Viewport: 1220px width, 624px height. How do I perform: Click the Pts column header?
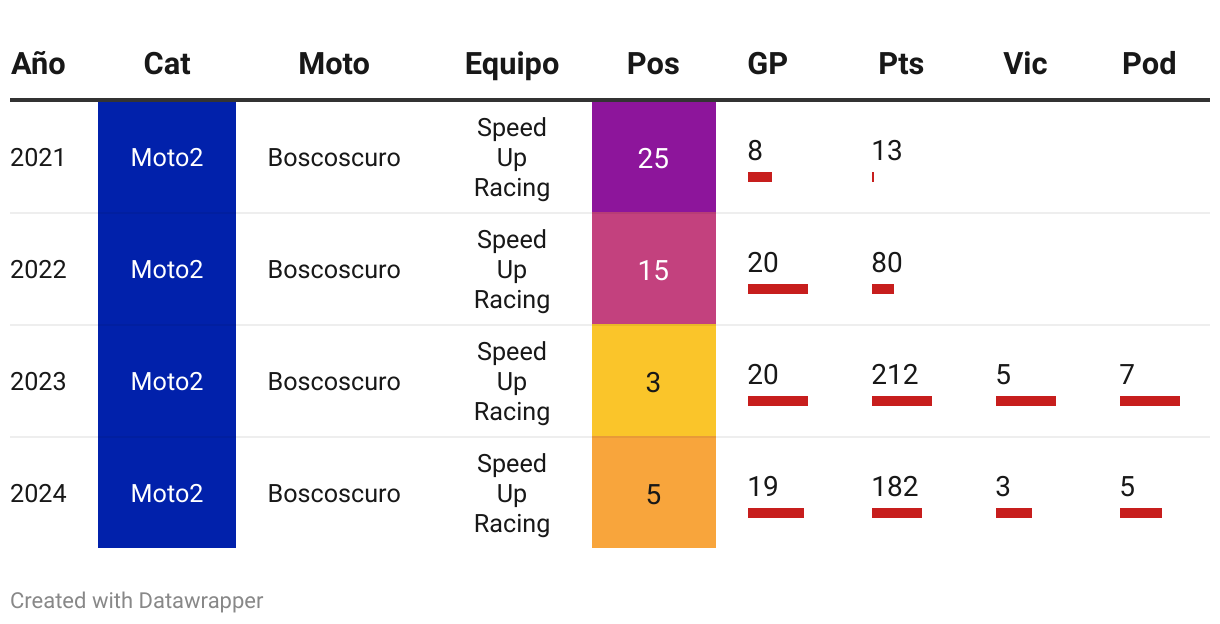tap(901, 64)
